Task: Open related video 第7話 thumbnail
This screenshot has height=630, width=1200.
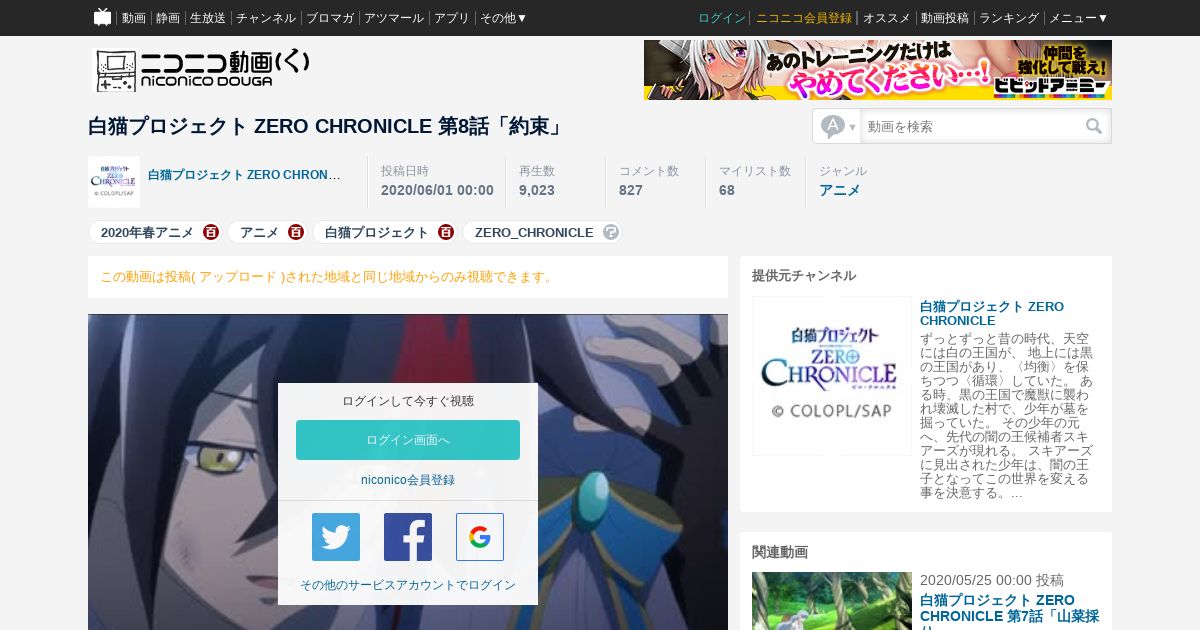Action: click(x=832, y=601)
